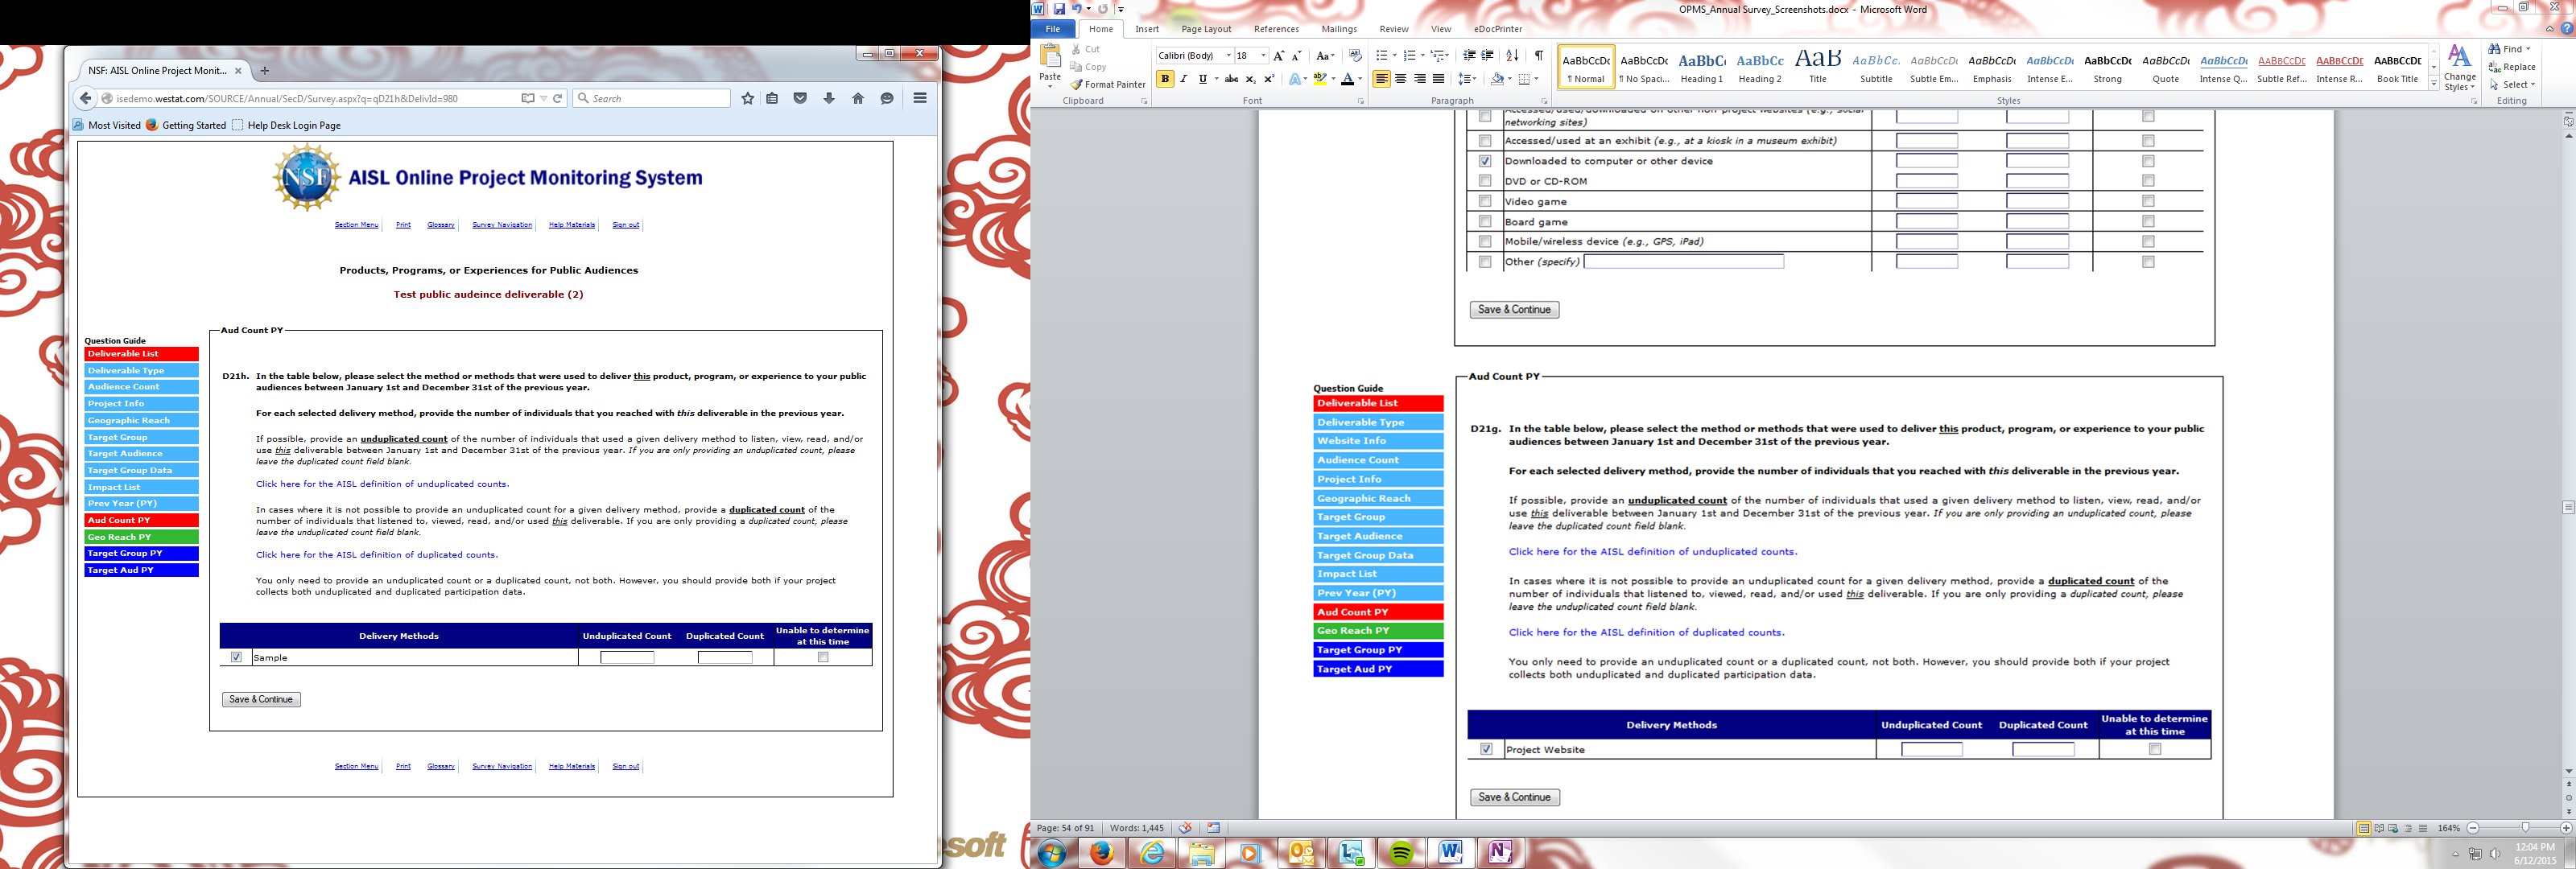The image size is (2576, 869).
Task: Check the Video game checkbox
Action: tap(1485, 201)
